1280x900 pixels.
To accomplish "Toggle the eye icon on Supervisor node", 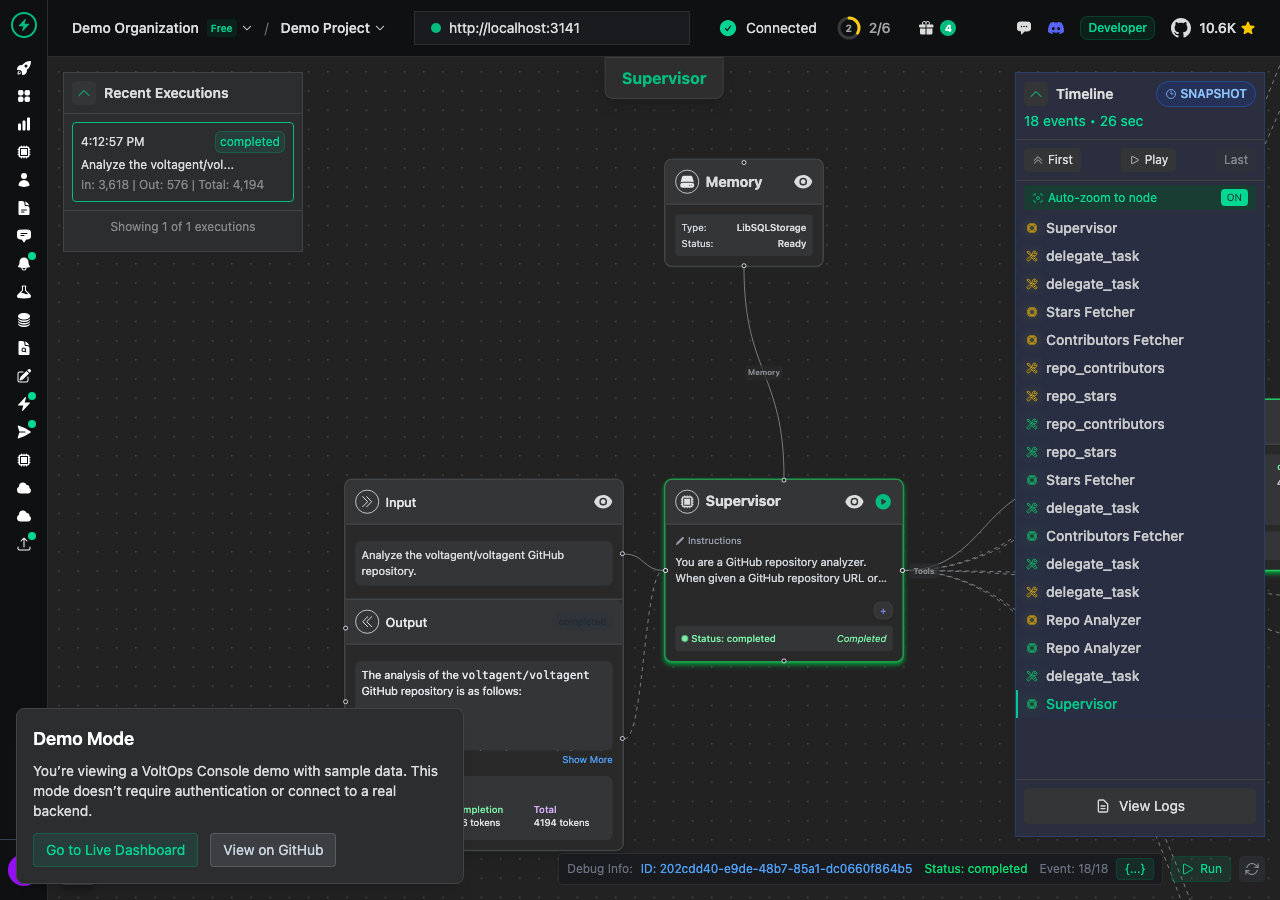I will (x=854, y=502).
